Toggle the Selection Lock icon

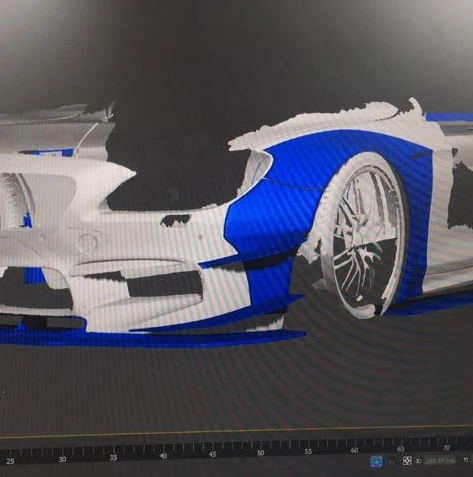coord(392,462)
